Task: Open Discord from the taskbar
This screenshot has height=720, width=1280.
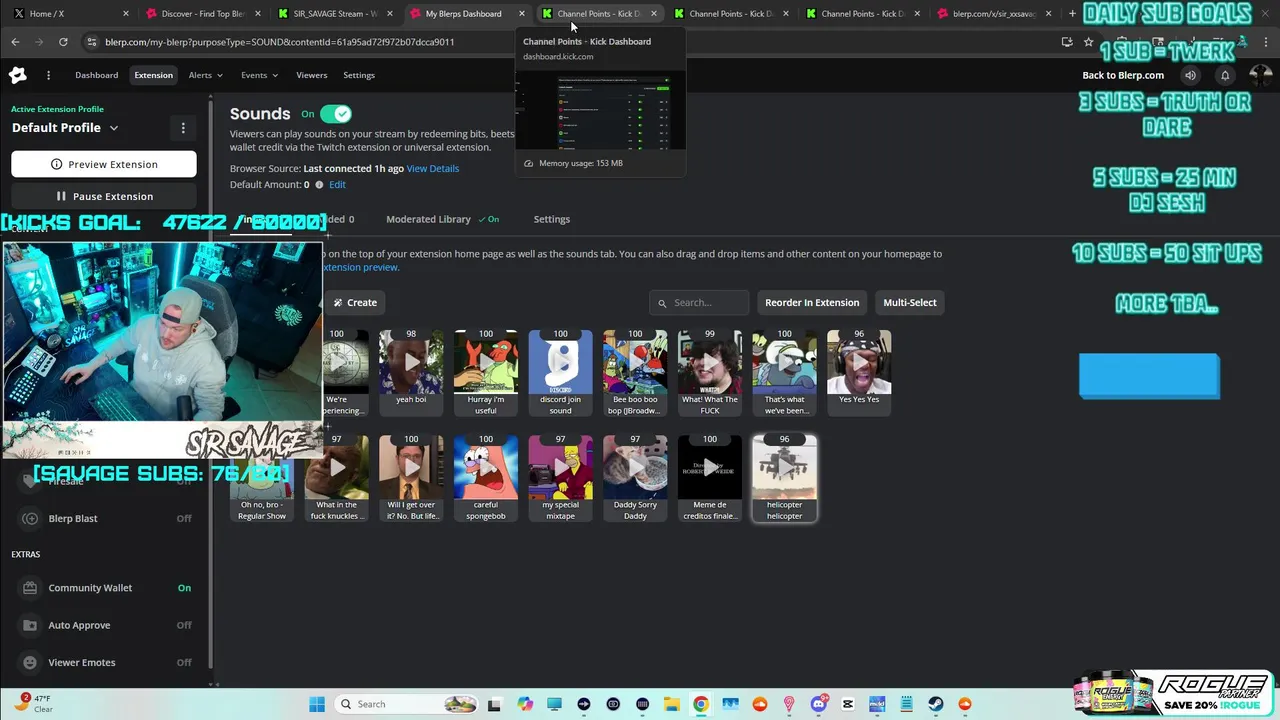Action: [x=819, y=704]
